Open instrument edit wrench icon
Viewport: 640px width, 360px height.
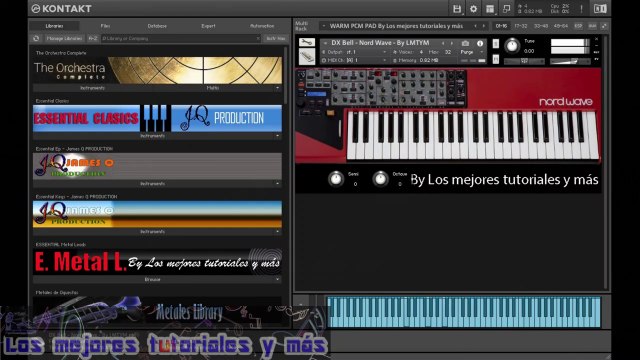point(307,42)
